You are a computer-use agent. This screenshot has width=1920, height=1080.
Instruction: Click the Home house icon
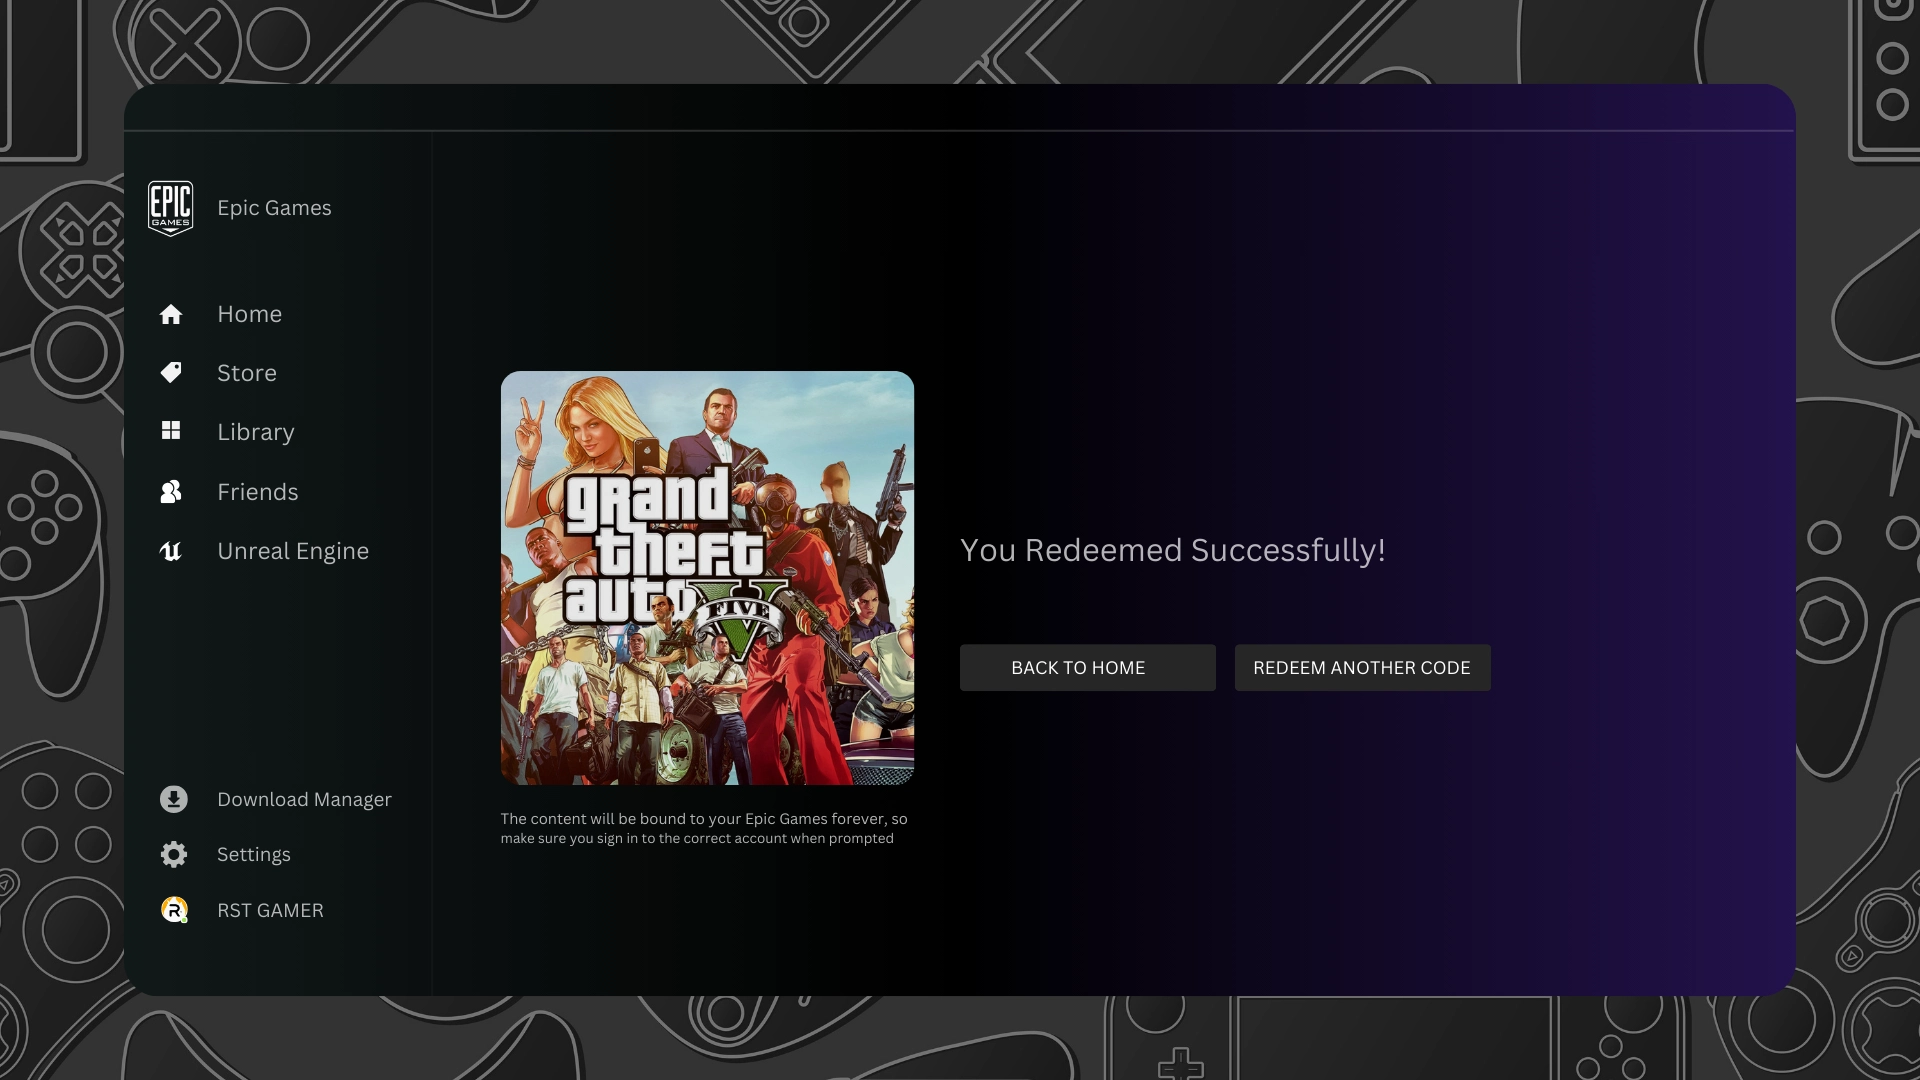171,314
